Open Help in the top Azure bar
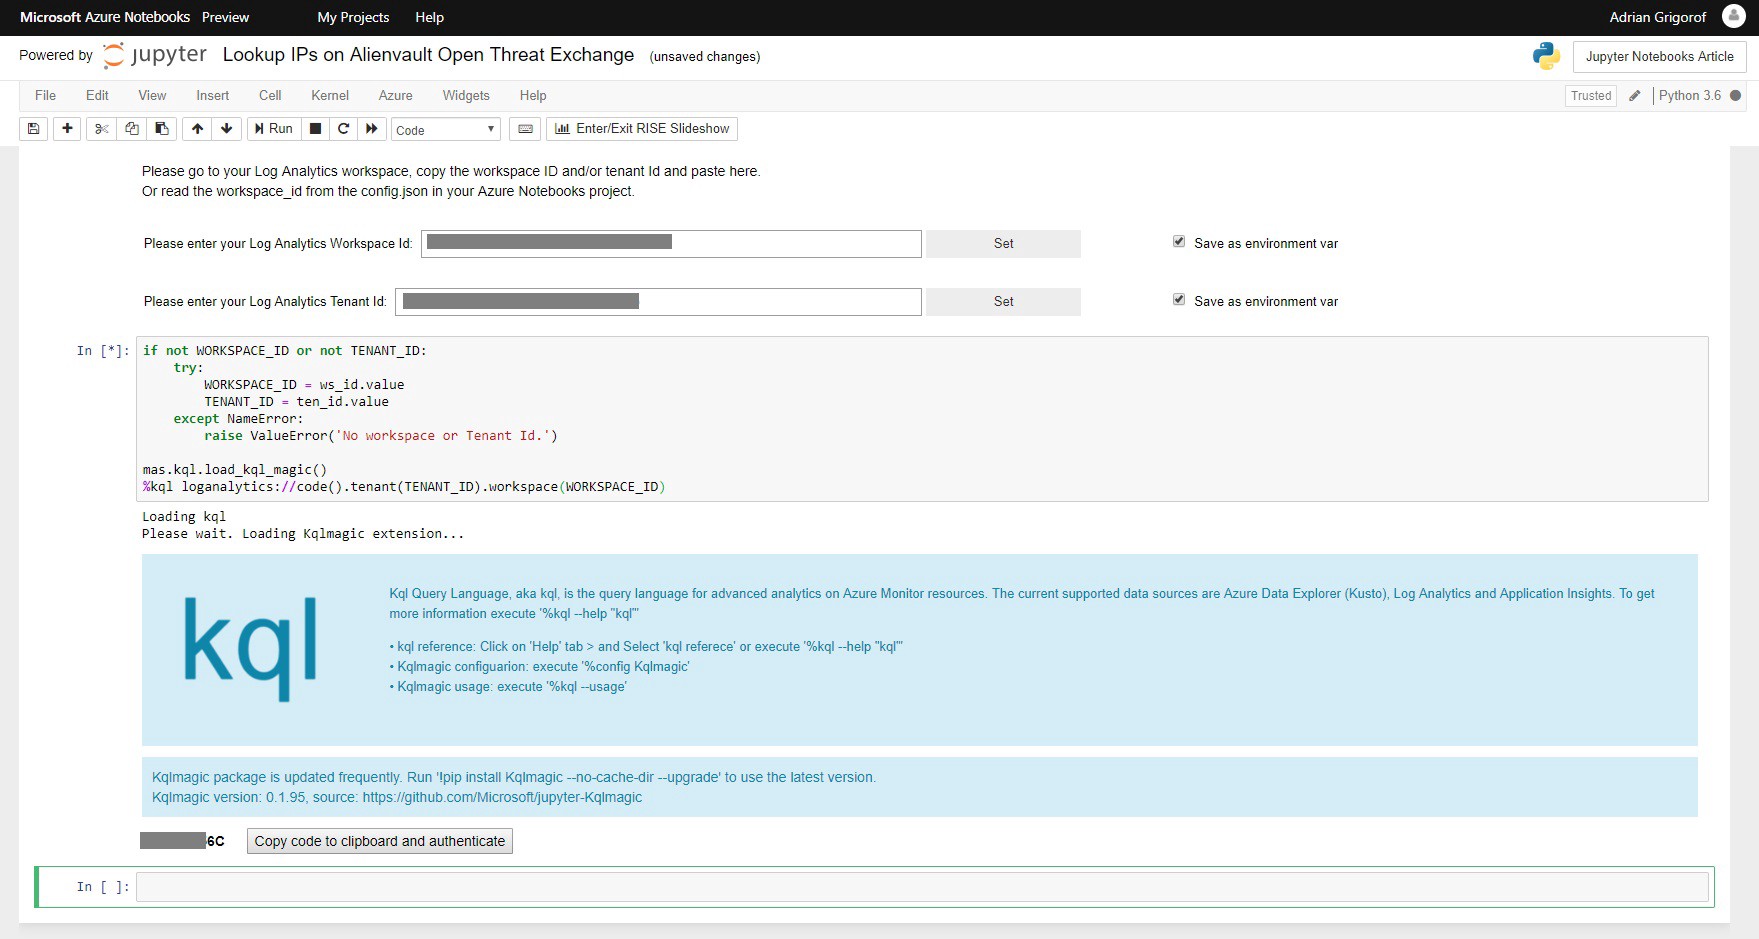 (x=429, y=17)
